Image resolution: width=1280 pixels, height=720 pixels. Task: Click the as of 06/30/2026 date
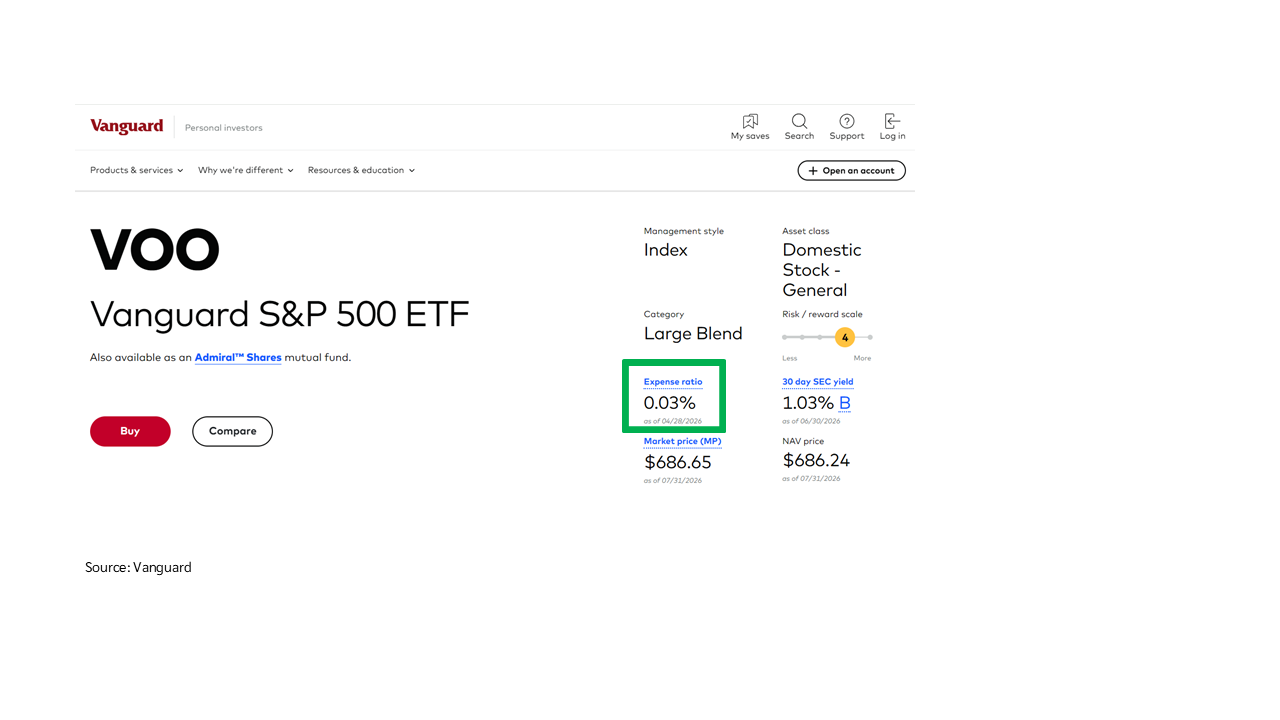coord(811,421)
